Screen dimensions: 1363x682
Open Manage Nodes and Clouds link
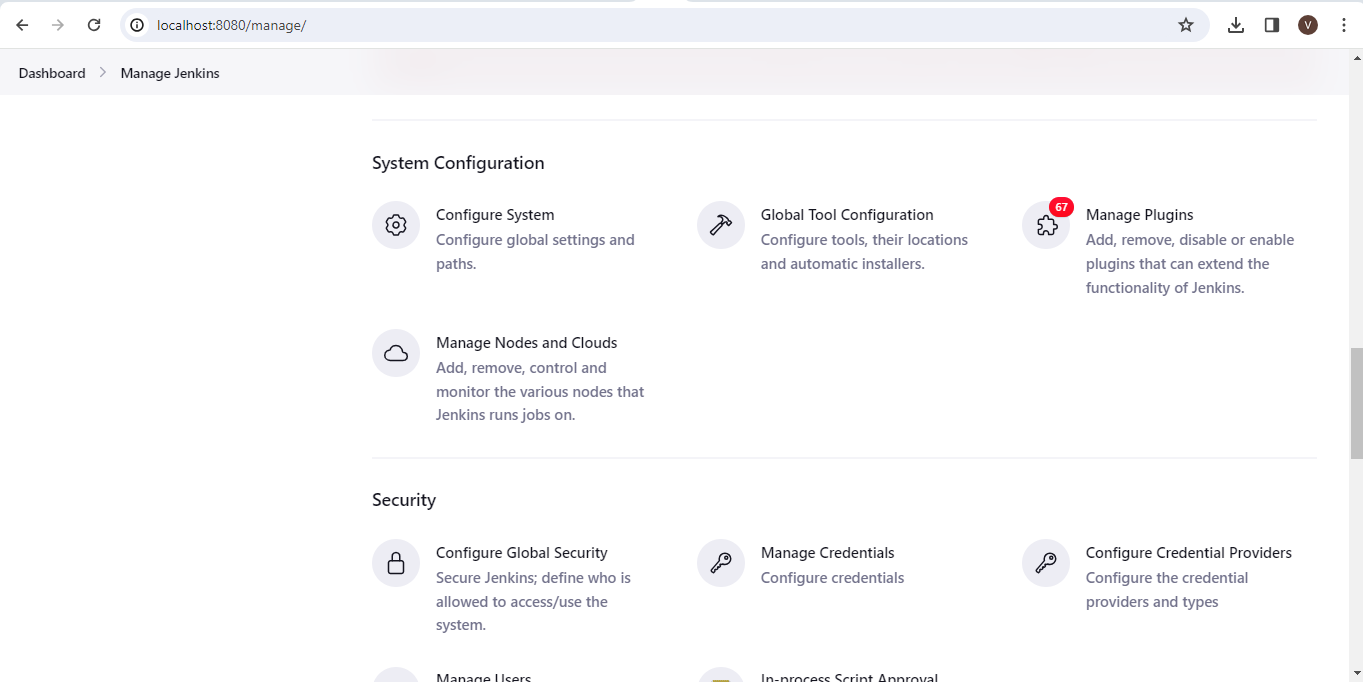click(x=527, y=343)
